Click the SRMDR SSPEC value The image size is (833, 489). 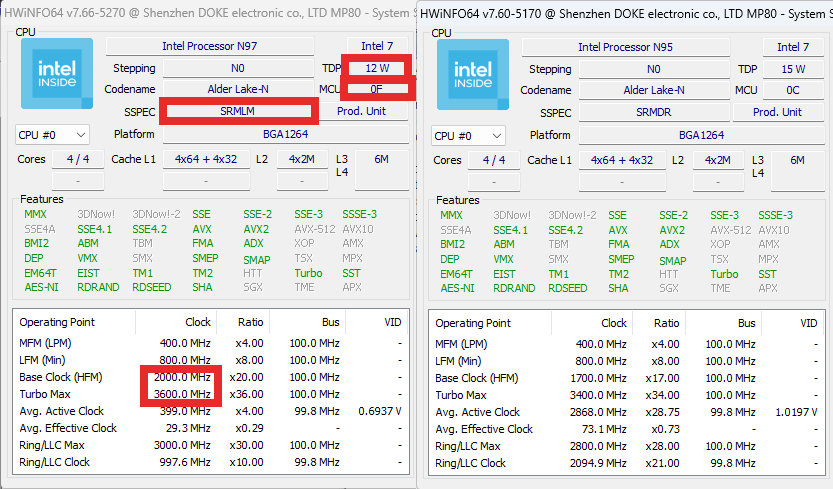[654, 112]
